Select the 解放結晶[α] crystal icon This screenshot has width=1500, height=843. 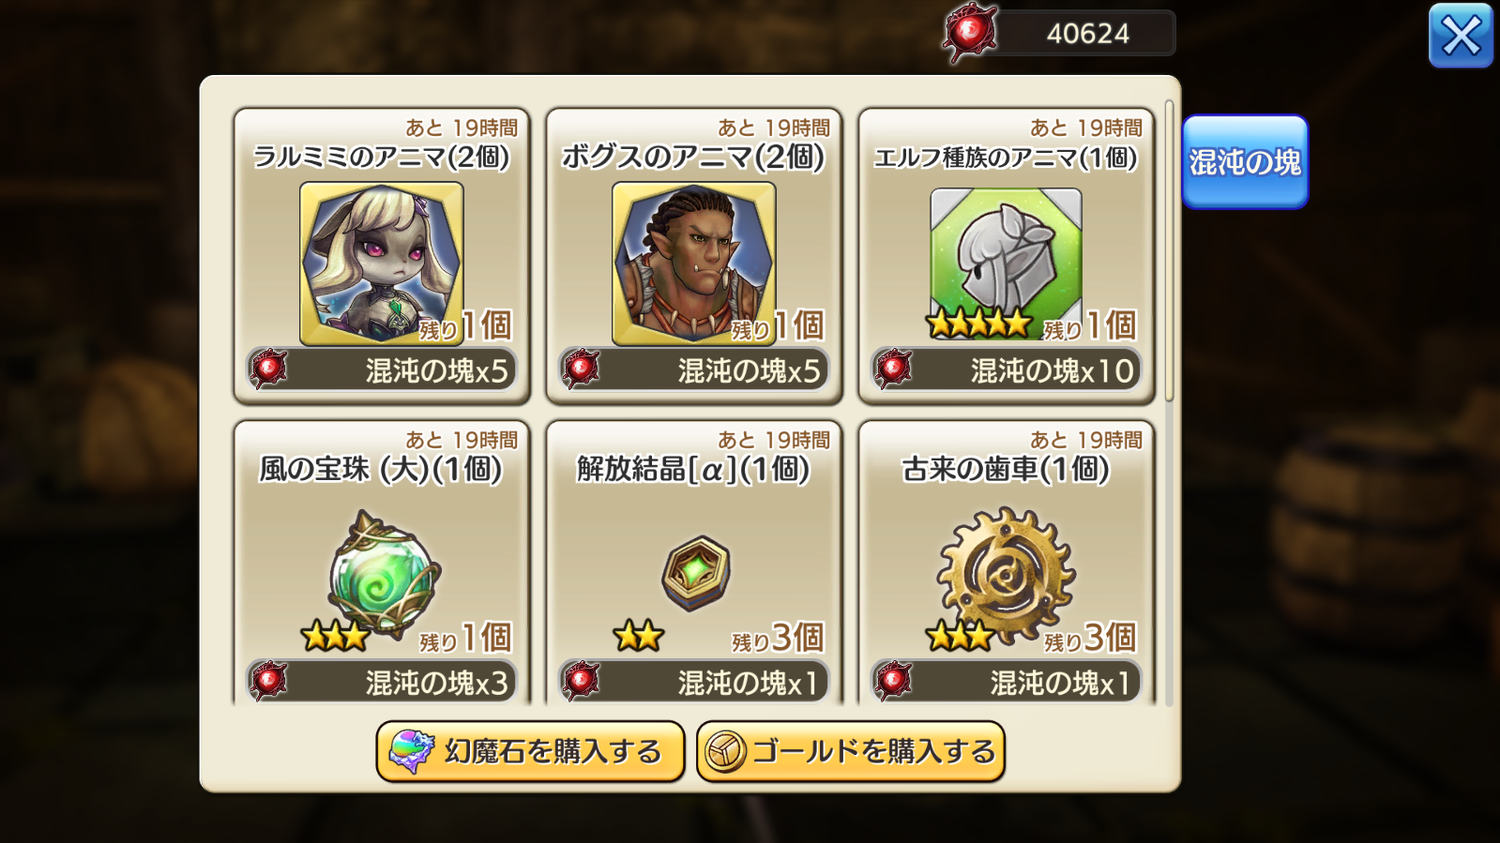696,573
